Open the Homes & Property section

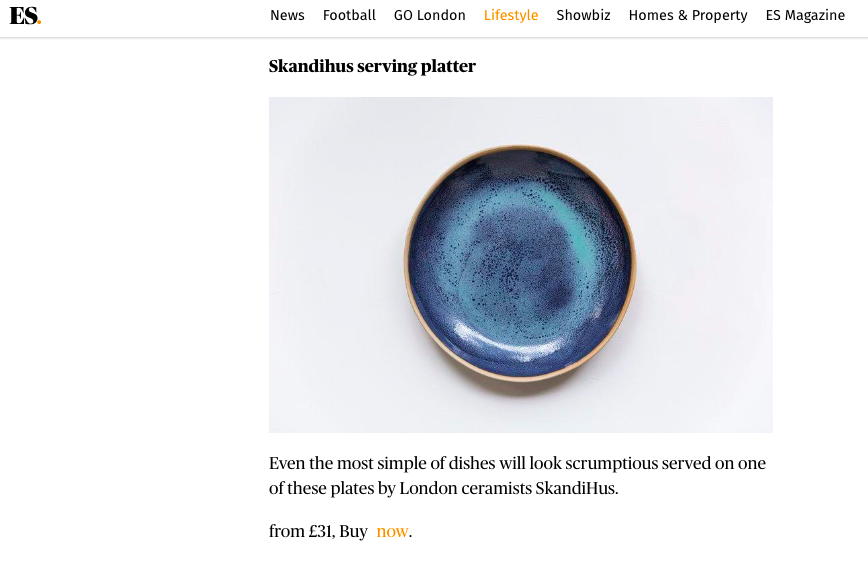tap(688, 16)
